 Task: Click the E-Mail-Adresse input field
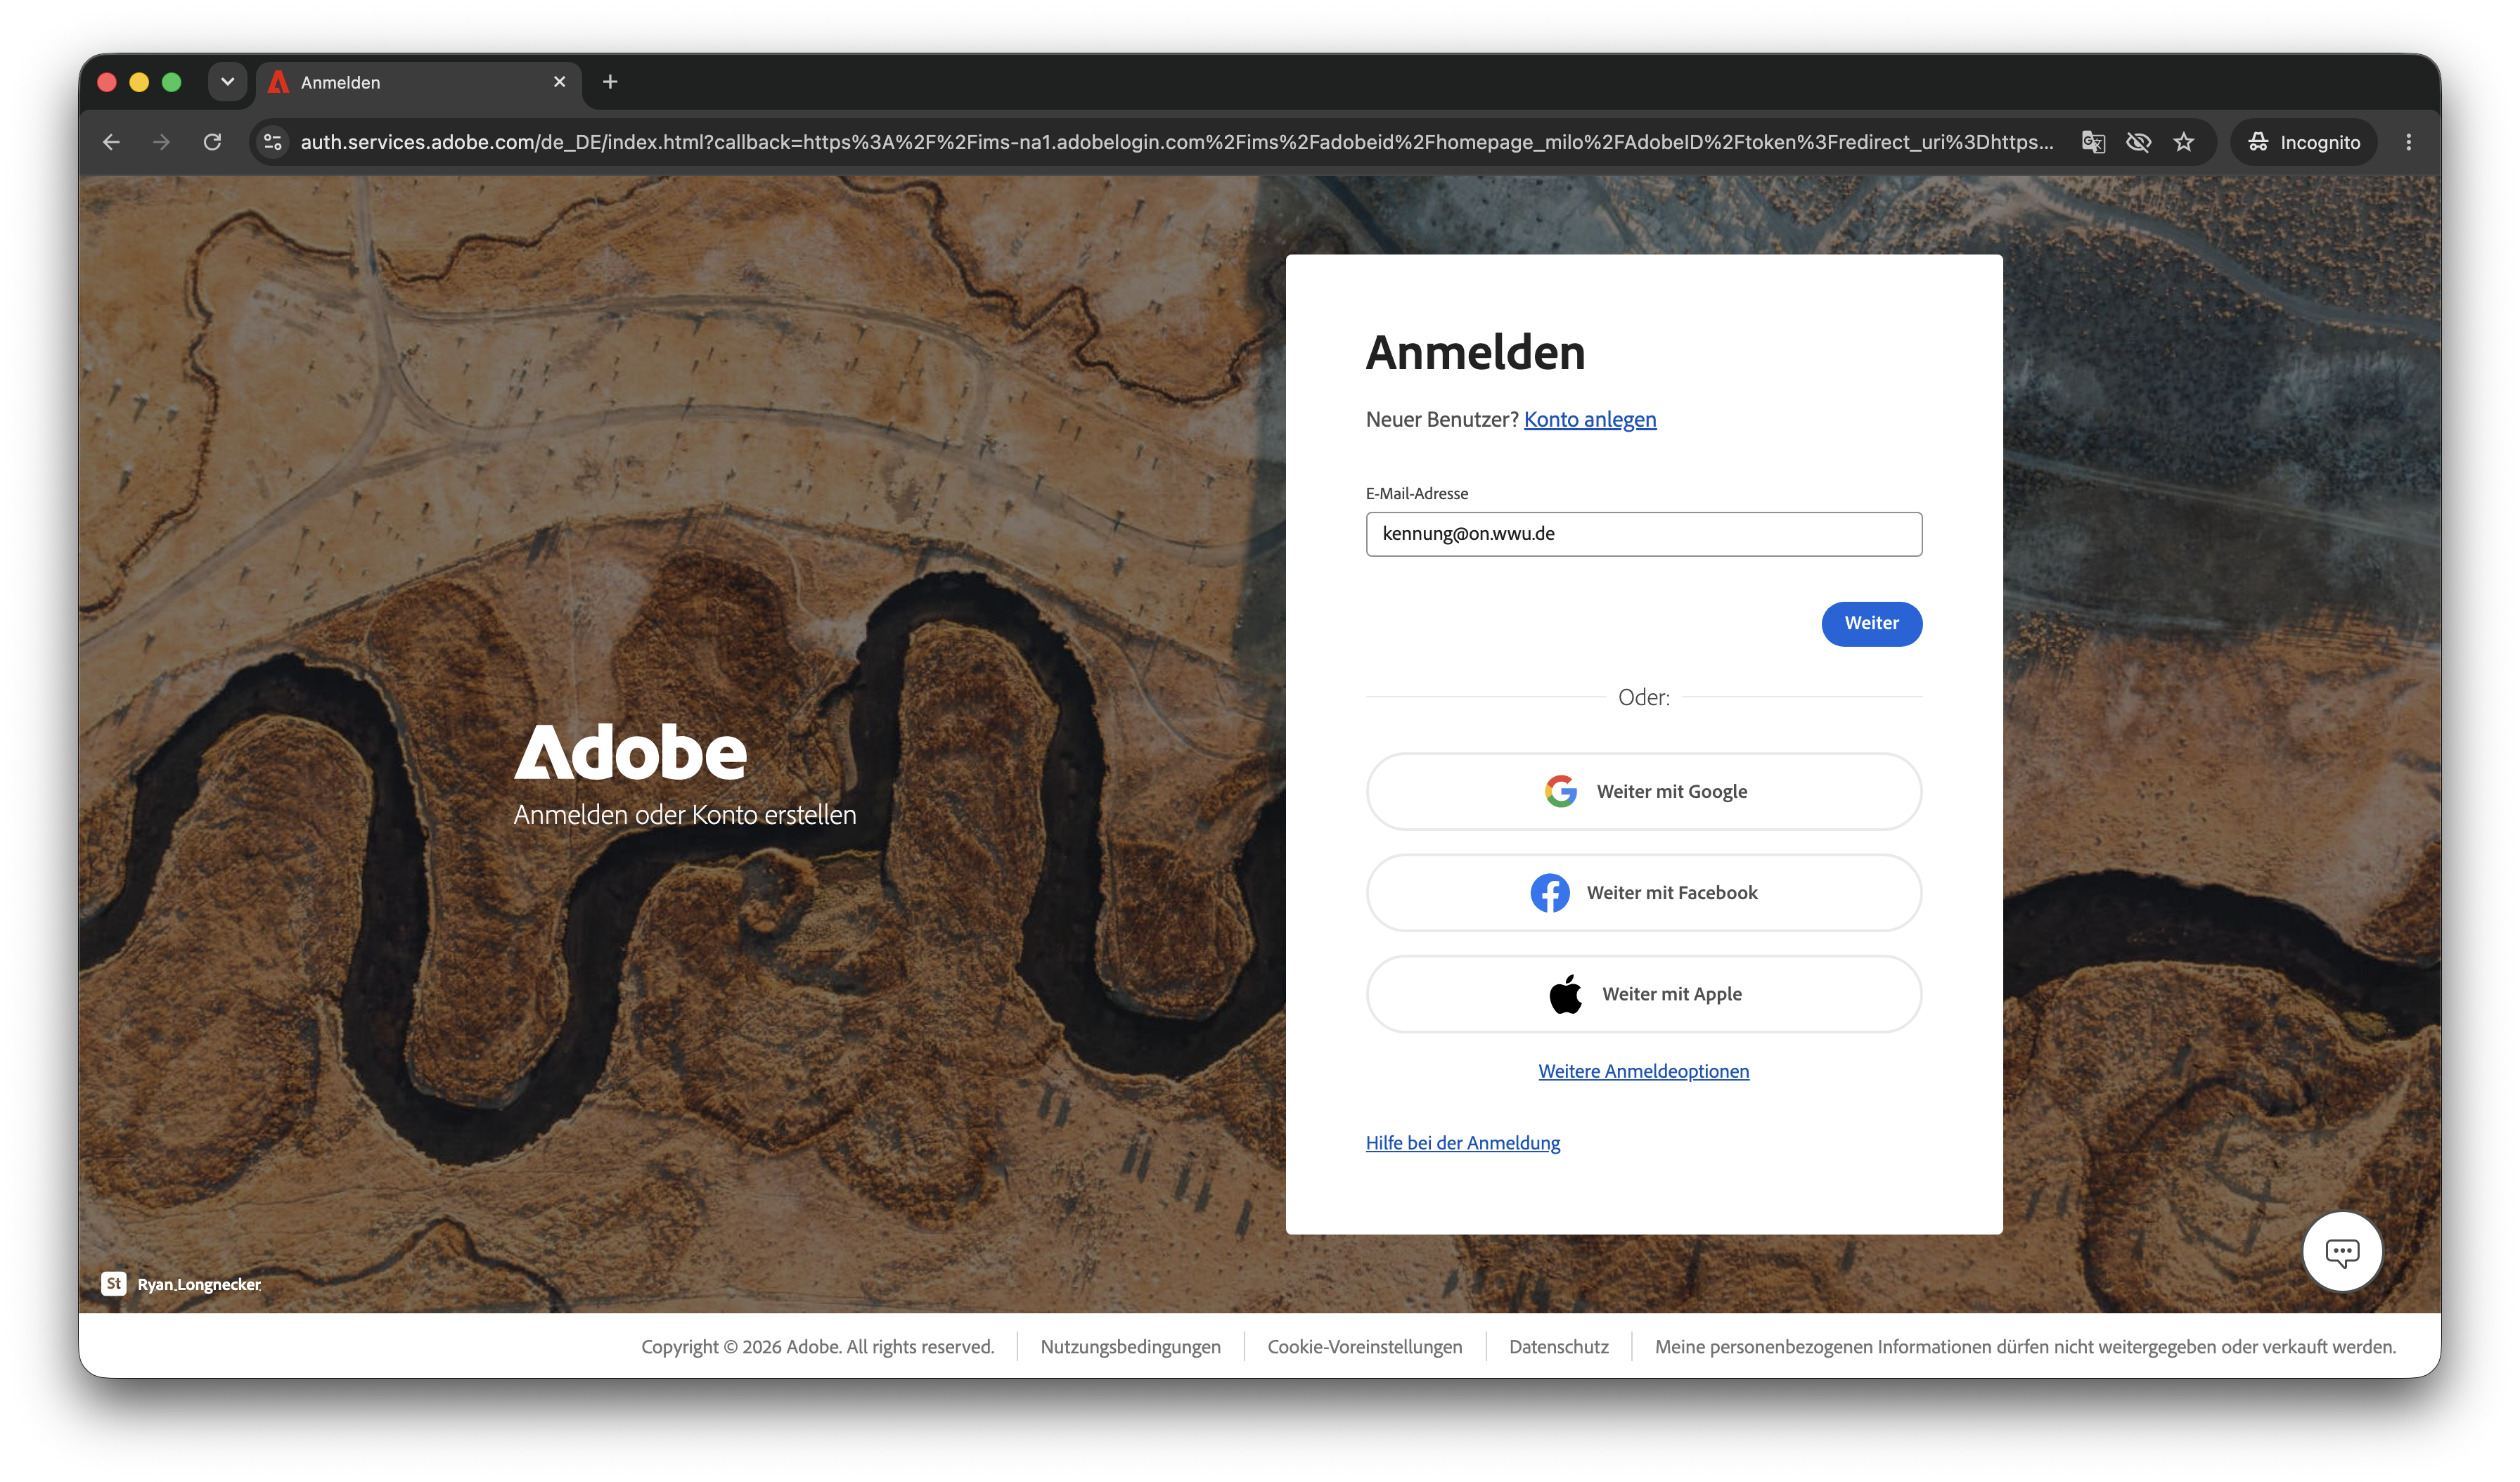click(1643, 534)
